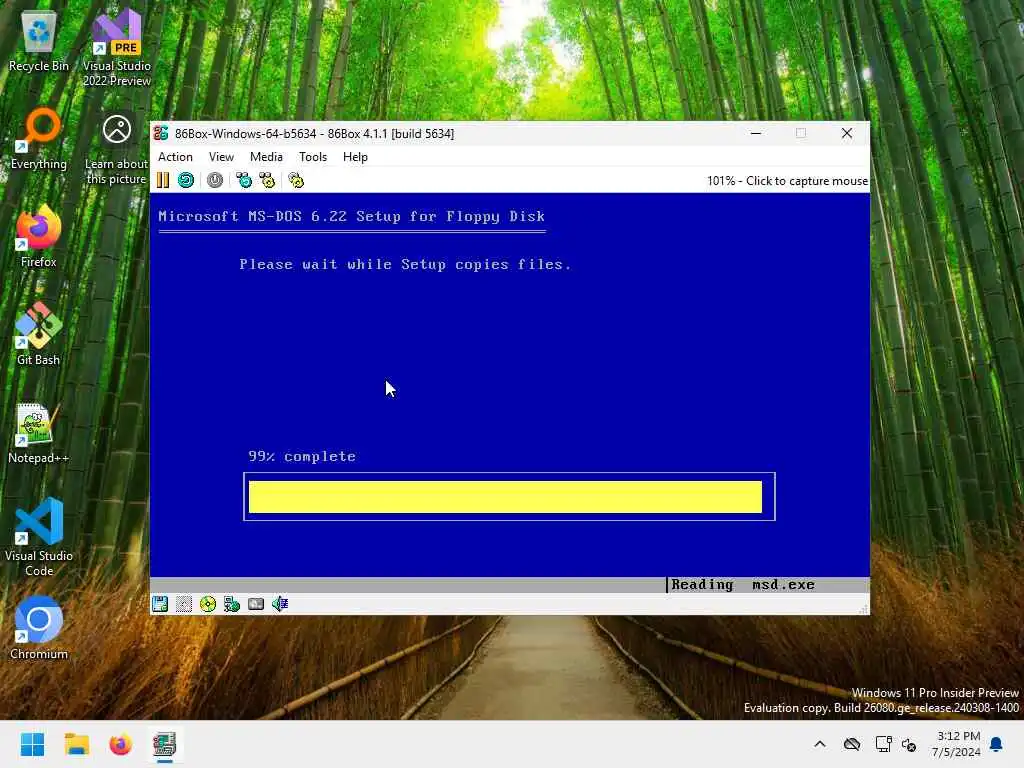Screen dimensions: 1024x768
Task: Select the Recycle Bin desktop icon
Action: [x=39, y=41]
